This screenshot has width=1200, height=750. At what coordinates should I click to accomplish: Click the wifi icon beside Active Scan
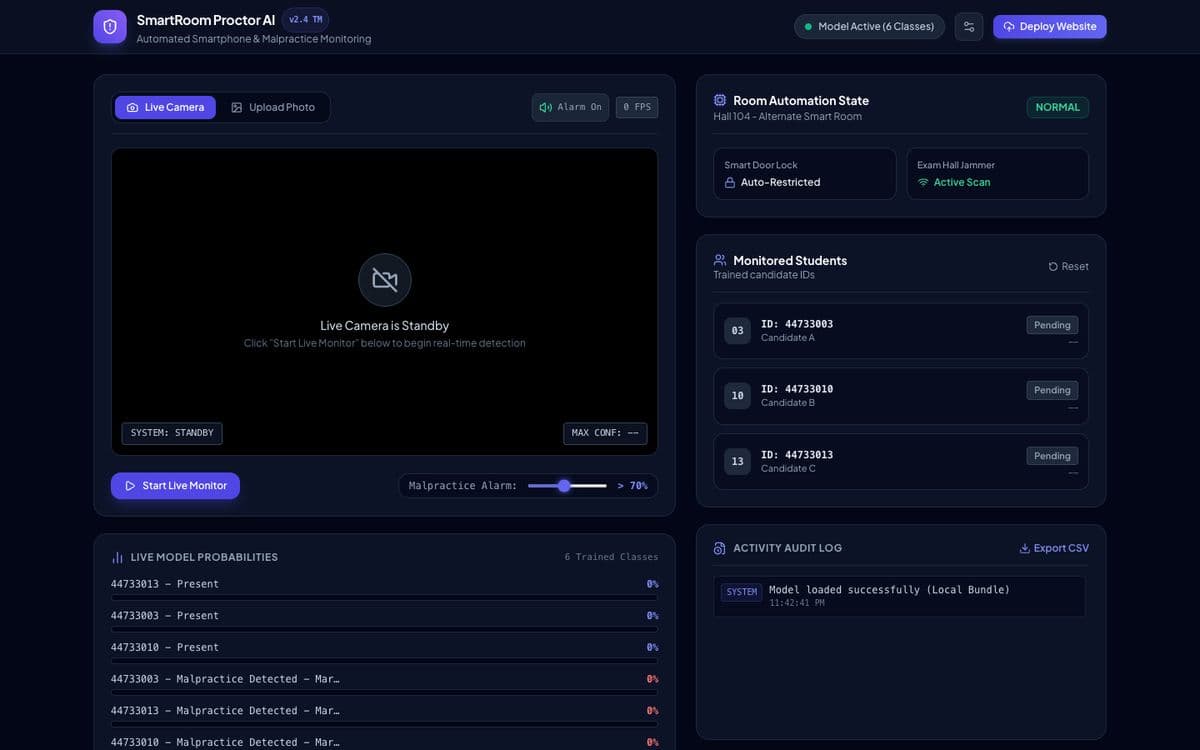pyautogui.click(x=923, y=182)
